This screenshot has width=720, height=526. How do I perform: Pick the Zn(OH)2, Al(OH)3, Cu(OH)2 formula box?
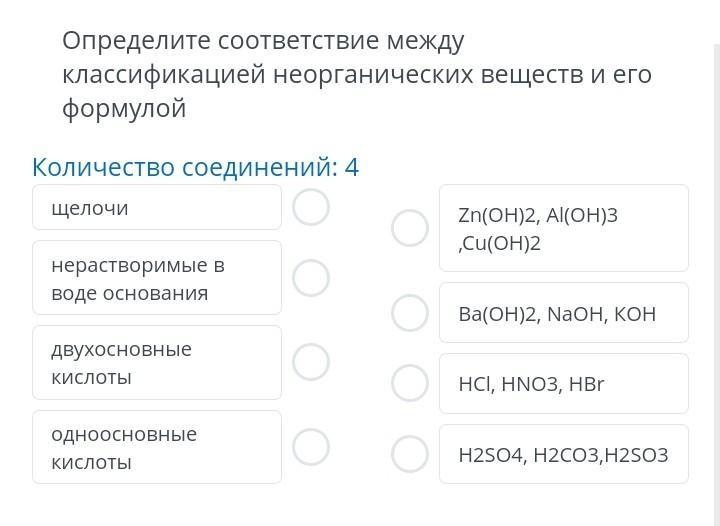tap(563, 228)
